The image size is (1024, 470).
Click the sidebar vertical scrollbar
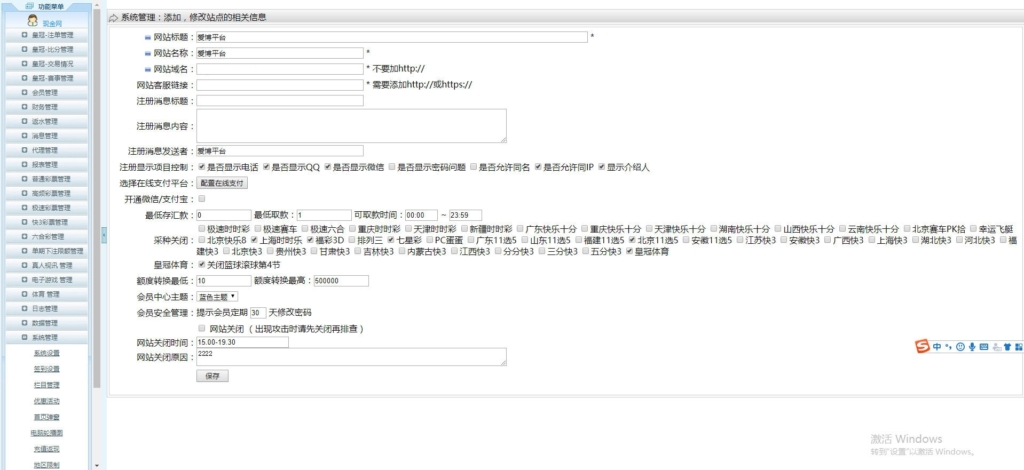[97, 200]
